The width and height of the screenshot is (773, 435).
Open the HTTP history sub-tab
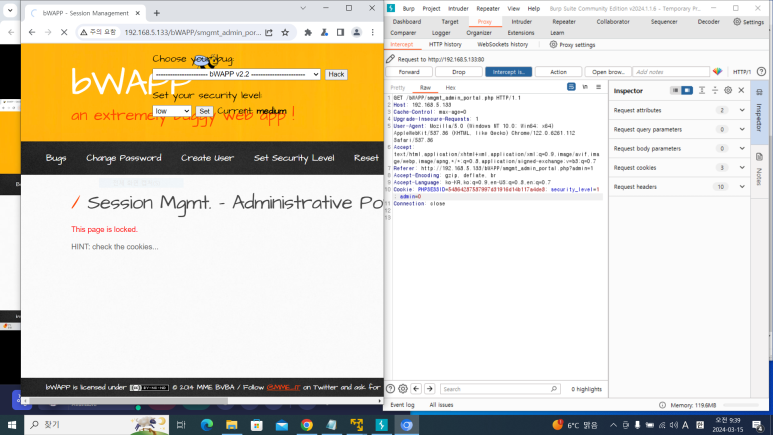445,44
